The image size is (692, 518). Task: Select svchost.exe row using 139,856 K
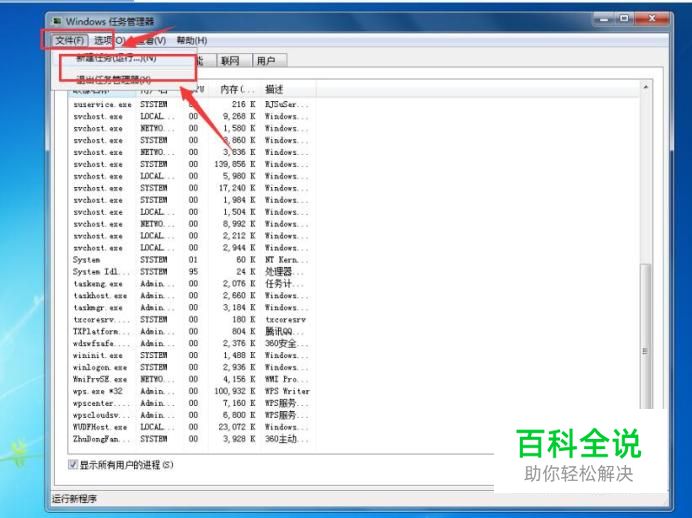coord(191,164)
